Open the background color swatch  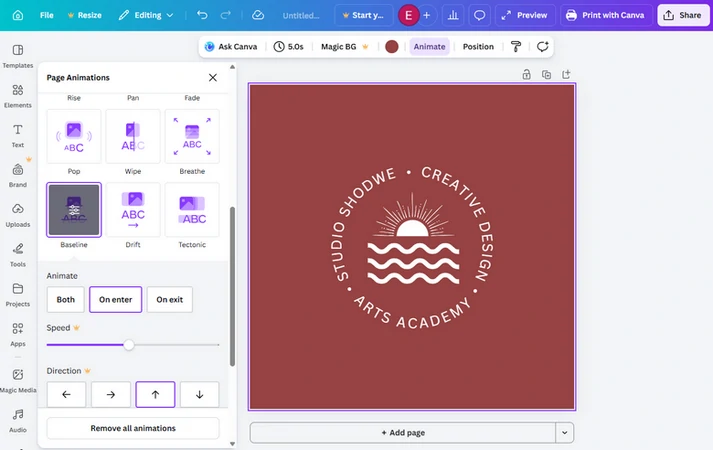point(392,46)
